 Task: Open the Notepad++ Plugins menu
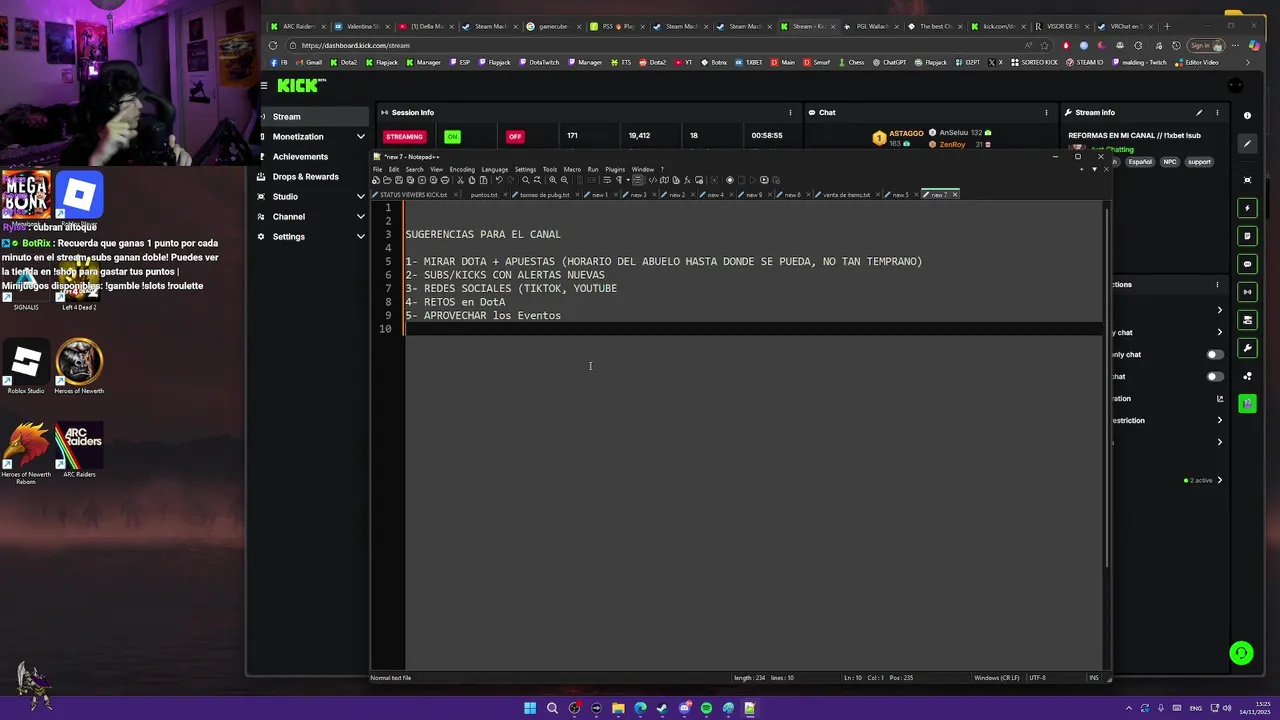pos(615,169)
